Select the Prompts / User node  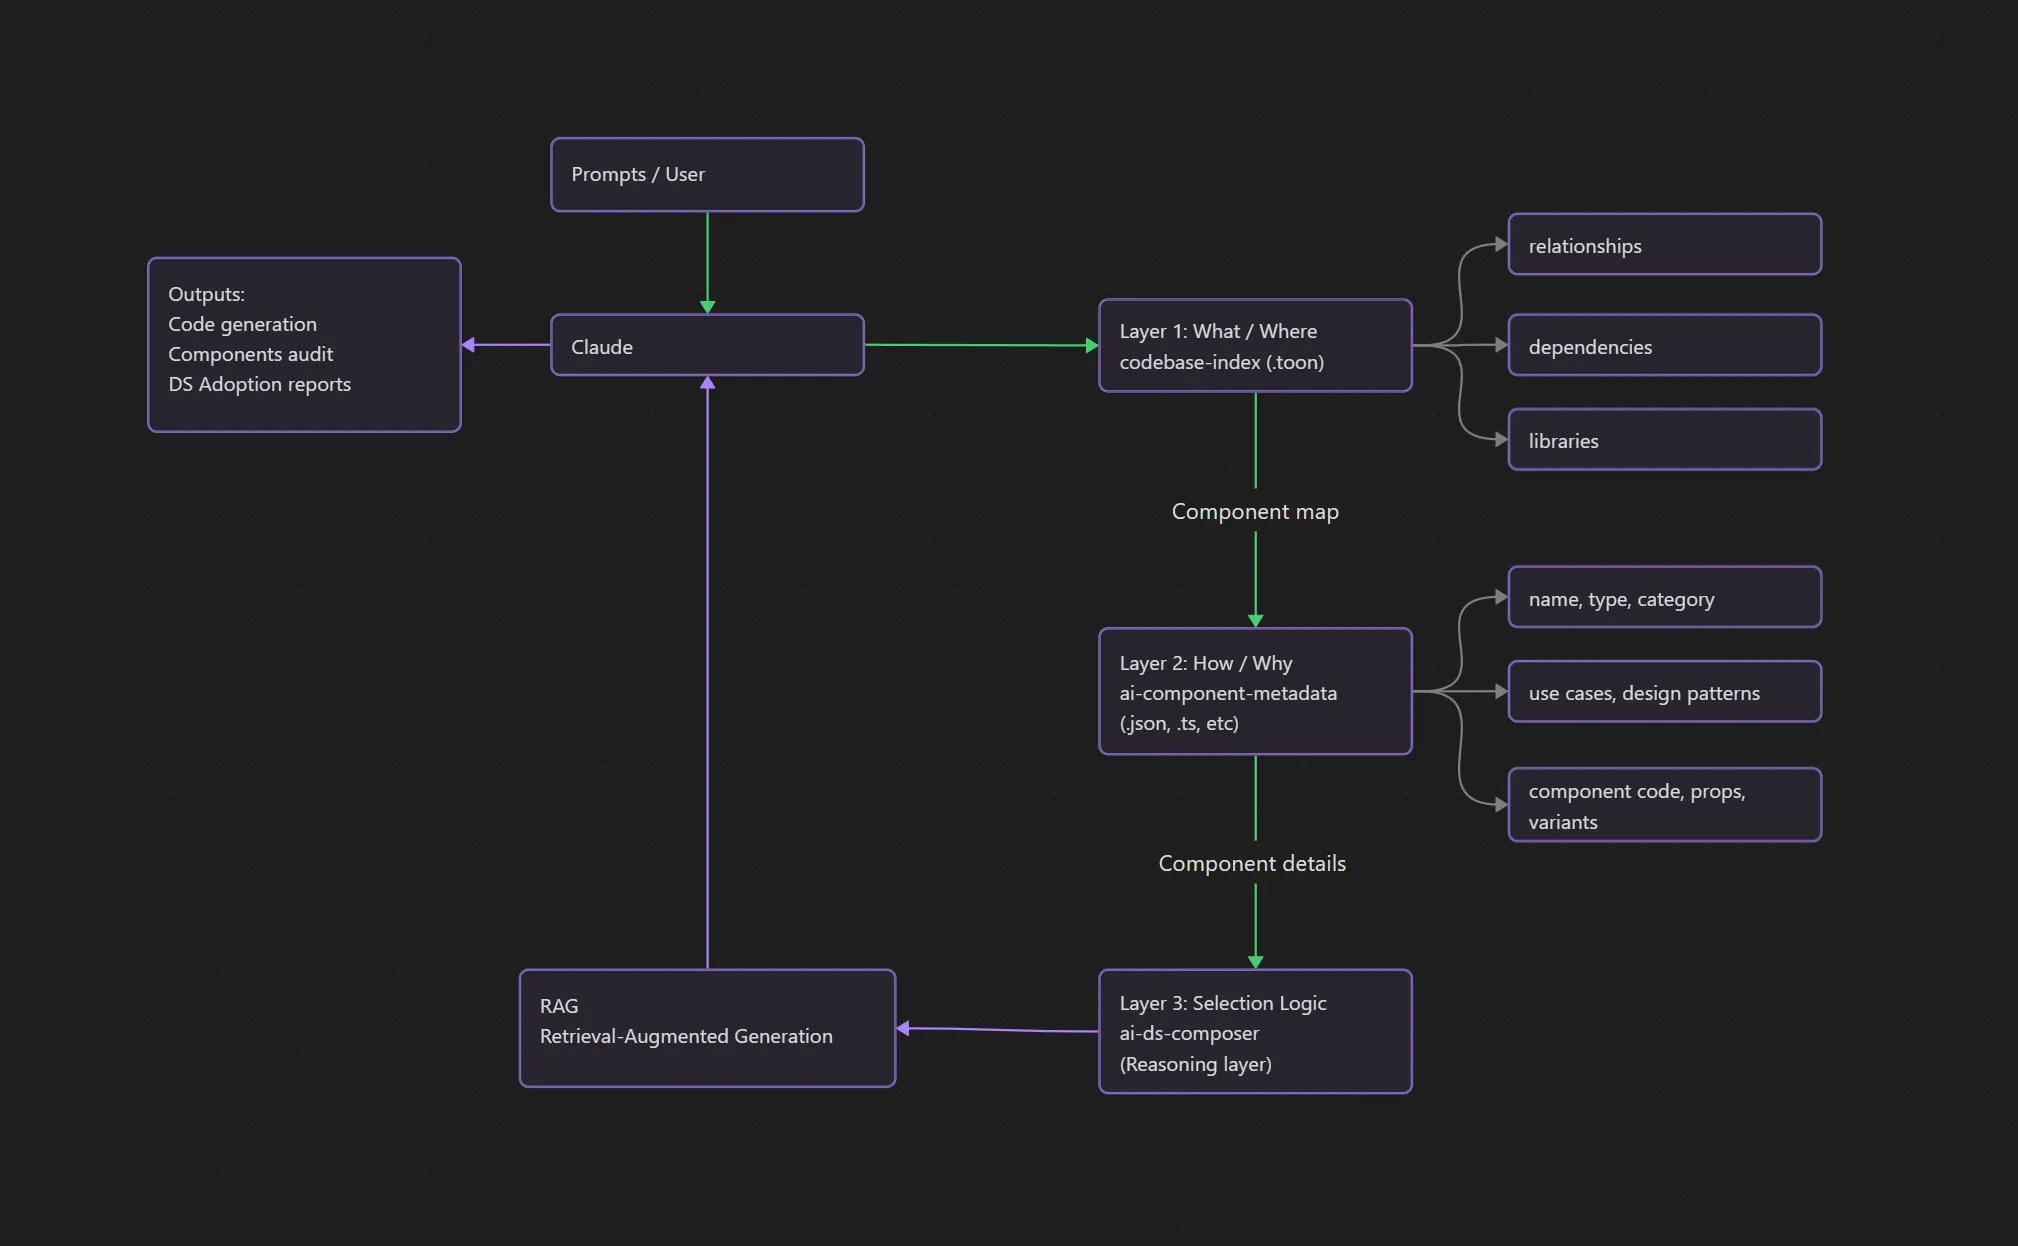pyautogui.click(x=707, y=175)
